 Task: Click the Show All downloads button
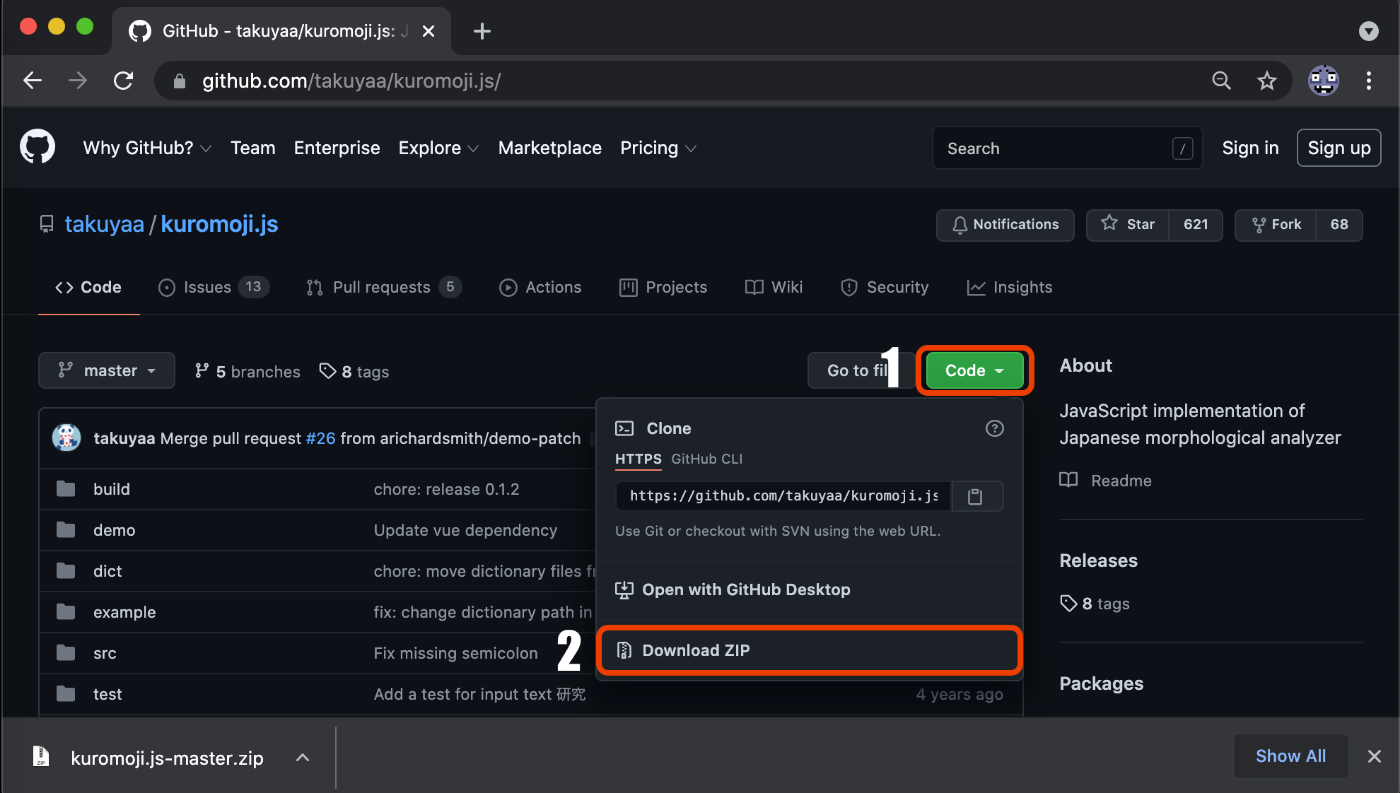1291,756
